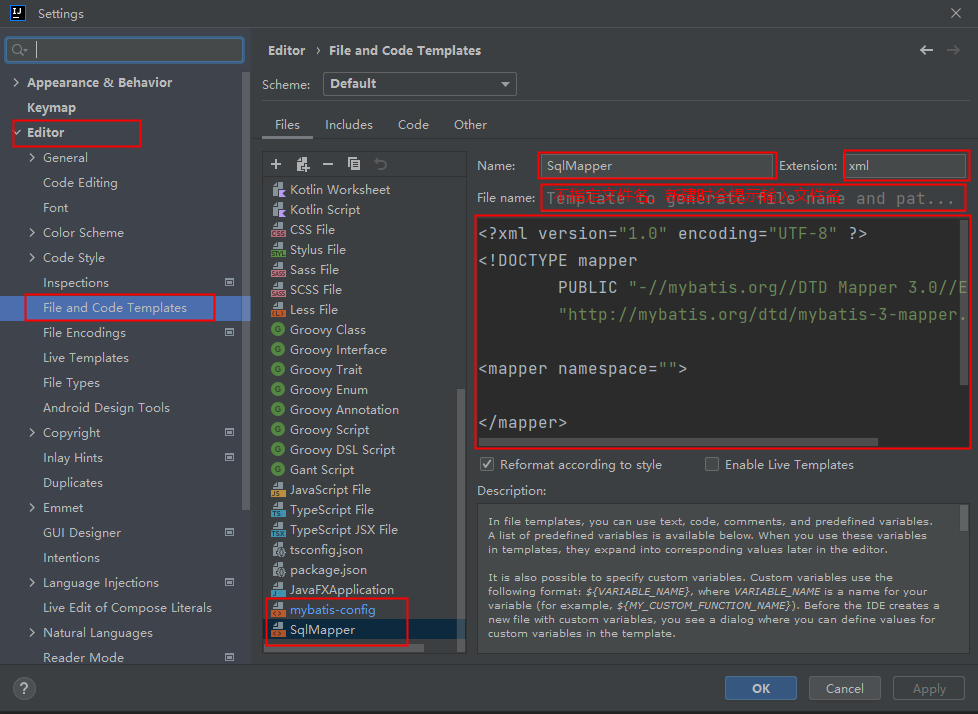Select Kotlin Script template

pos(324,210)
